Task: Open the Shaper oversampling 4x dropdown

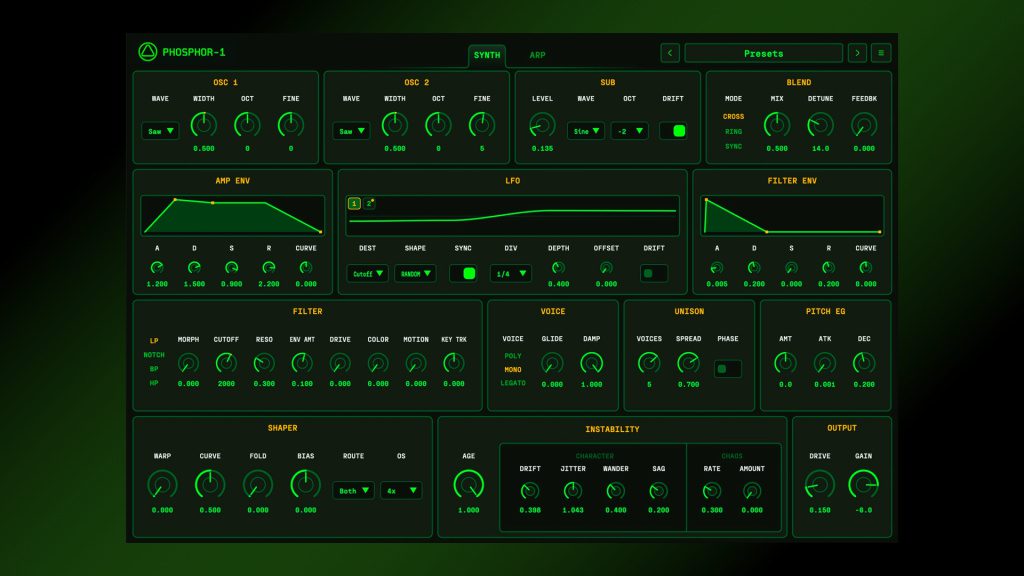Action: click(x=401, y=490)
